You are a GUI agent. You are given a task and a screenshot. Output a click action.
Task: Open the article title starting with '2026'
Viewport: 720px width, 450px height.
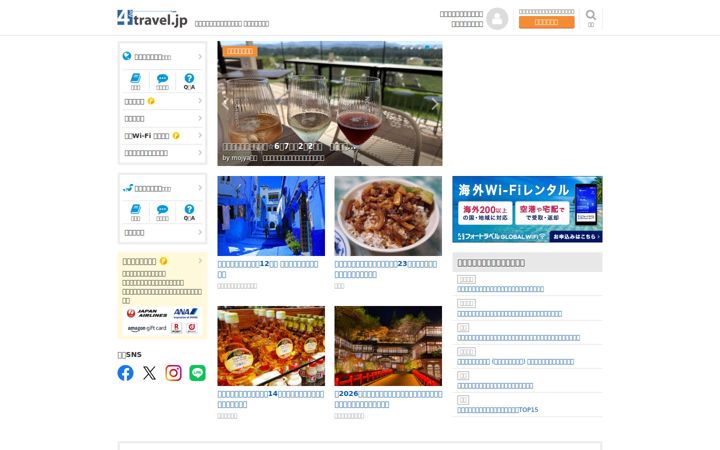click(388, 399)
